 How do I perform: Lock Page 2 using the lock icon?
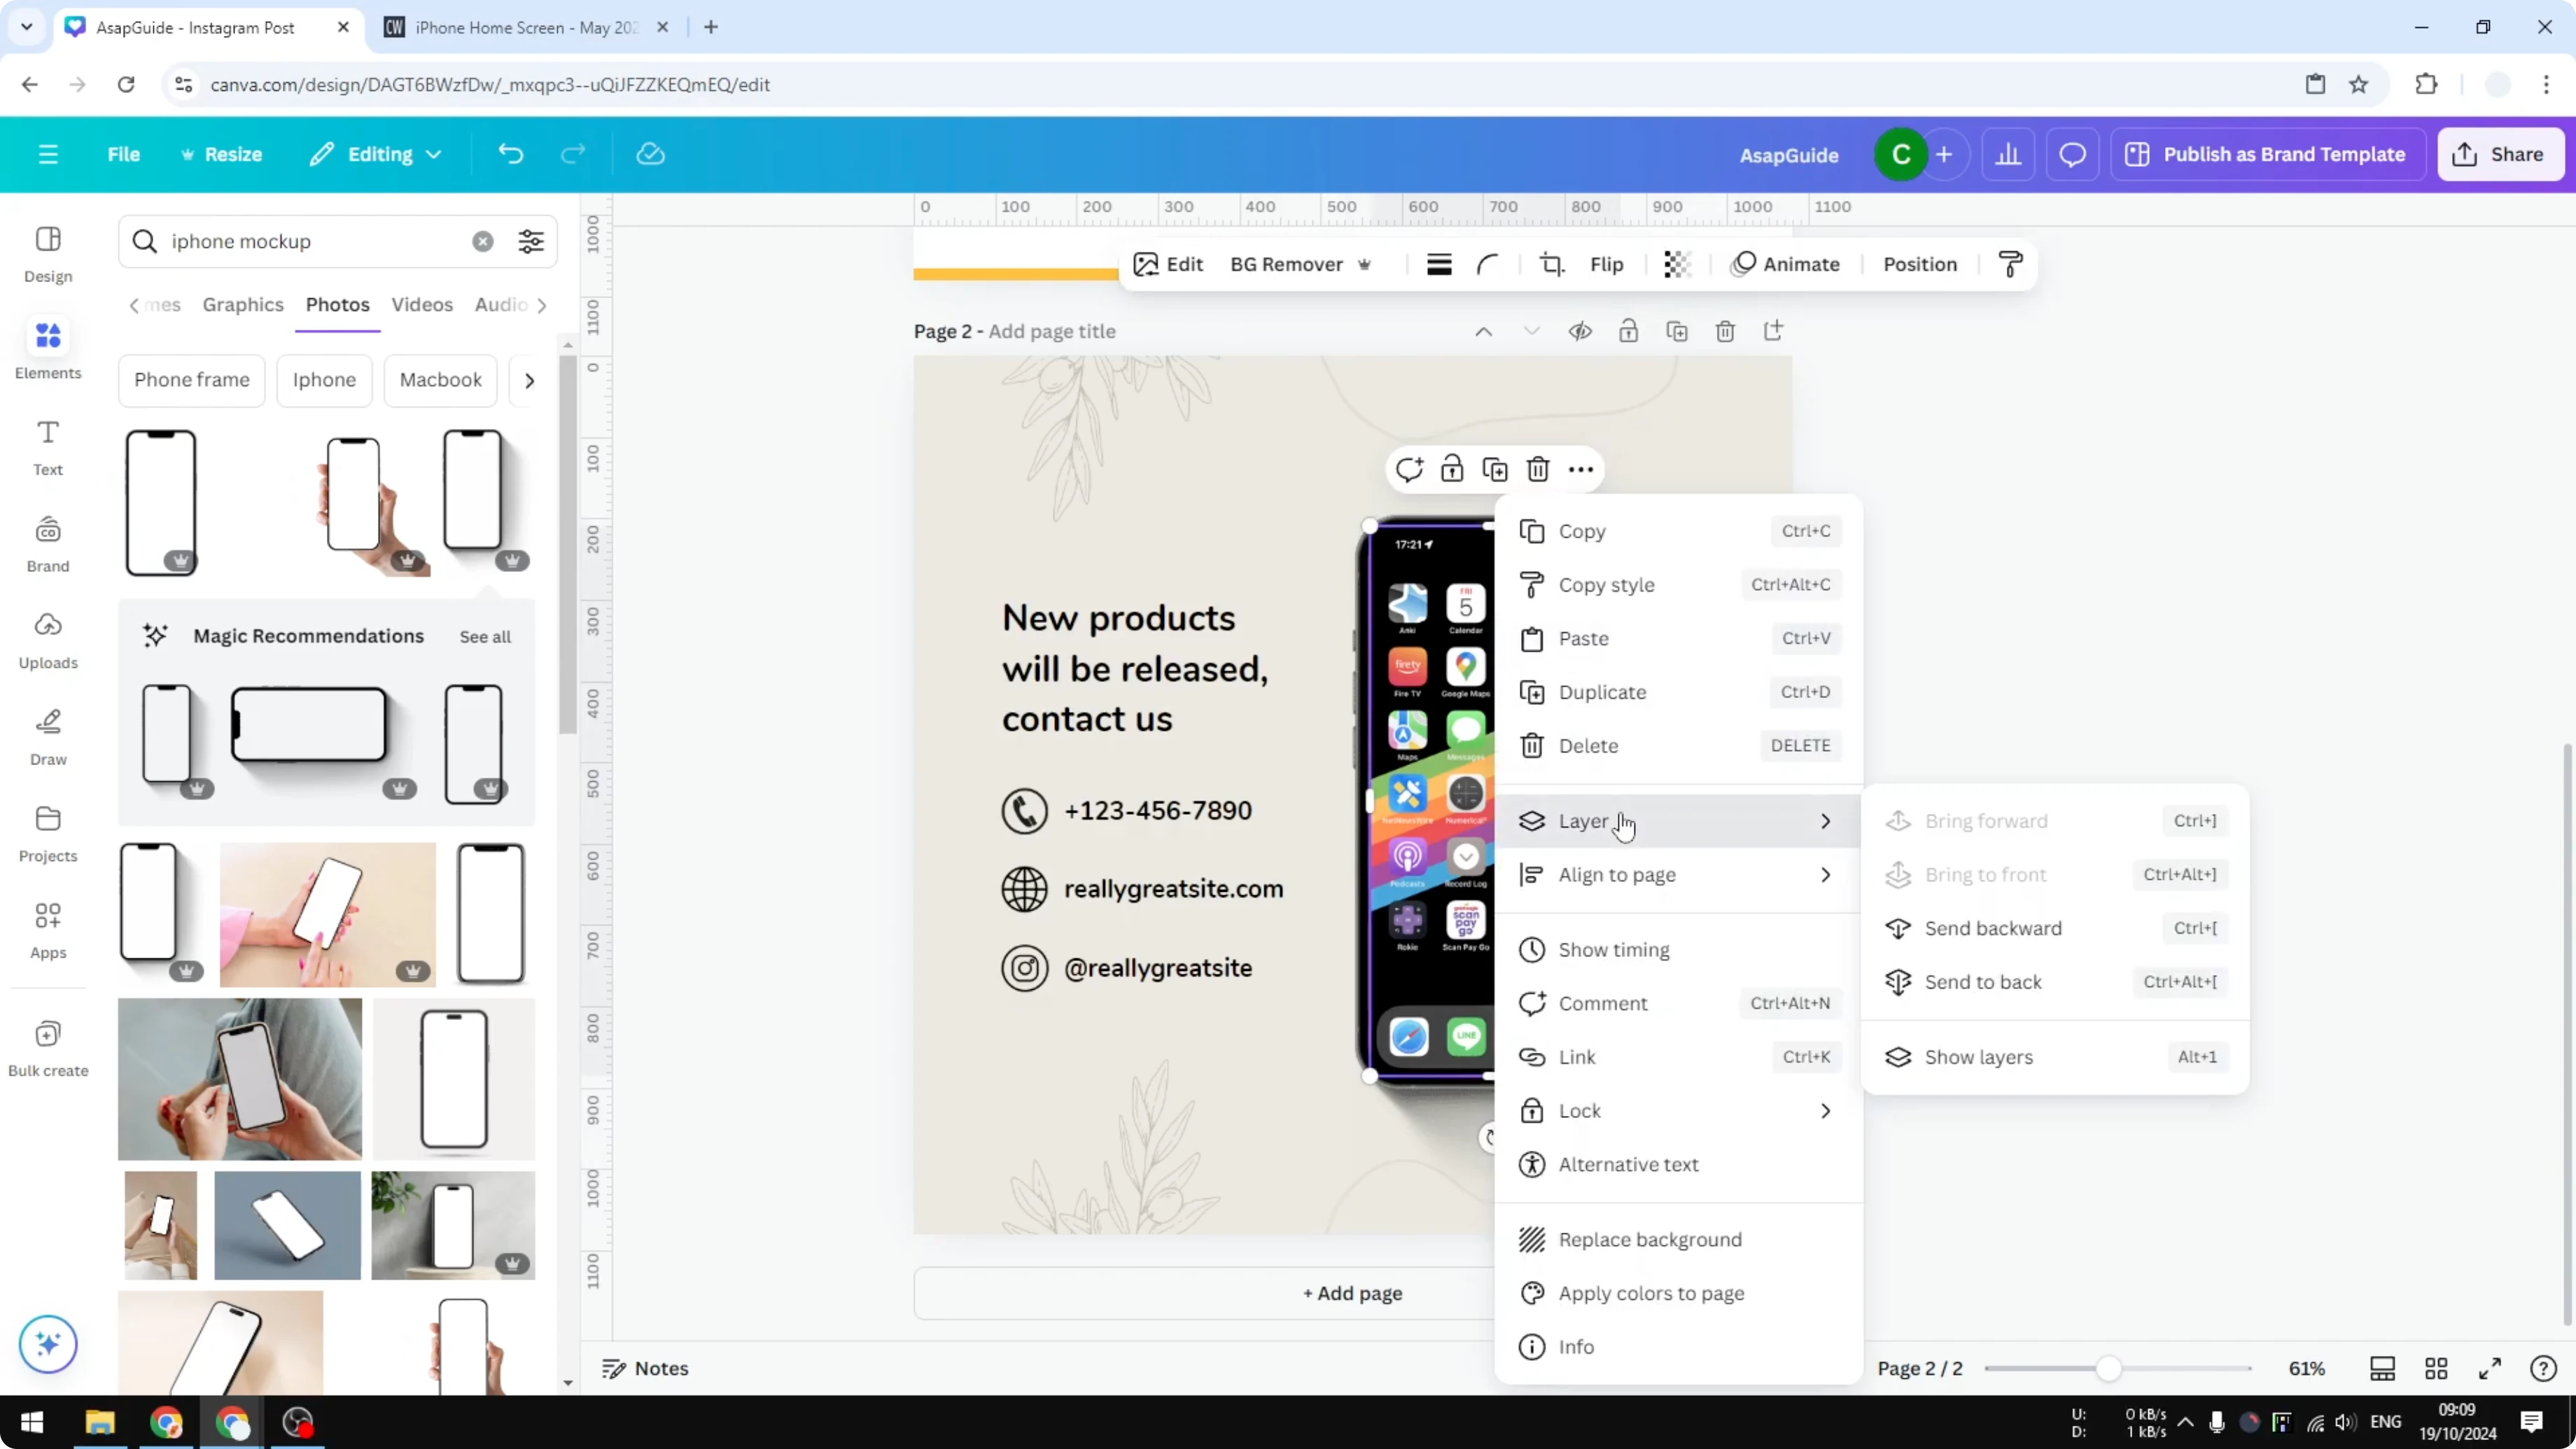pyautogui.click(x=1628, y=330)
